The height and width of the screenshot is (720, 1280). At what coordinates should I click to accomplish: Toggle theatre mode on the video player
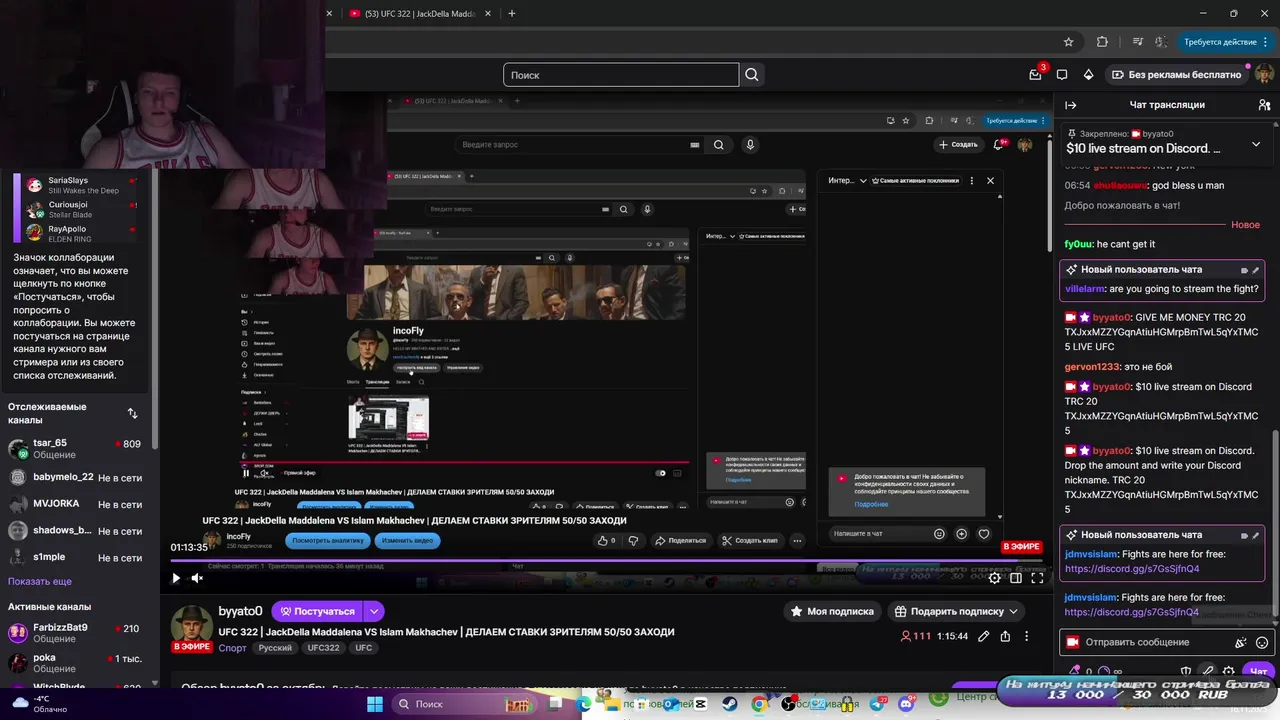coord(1016,578)
